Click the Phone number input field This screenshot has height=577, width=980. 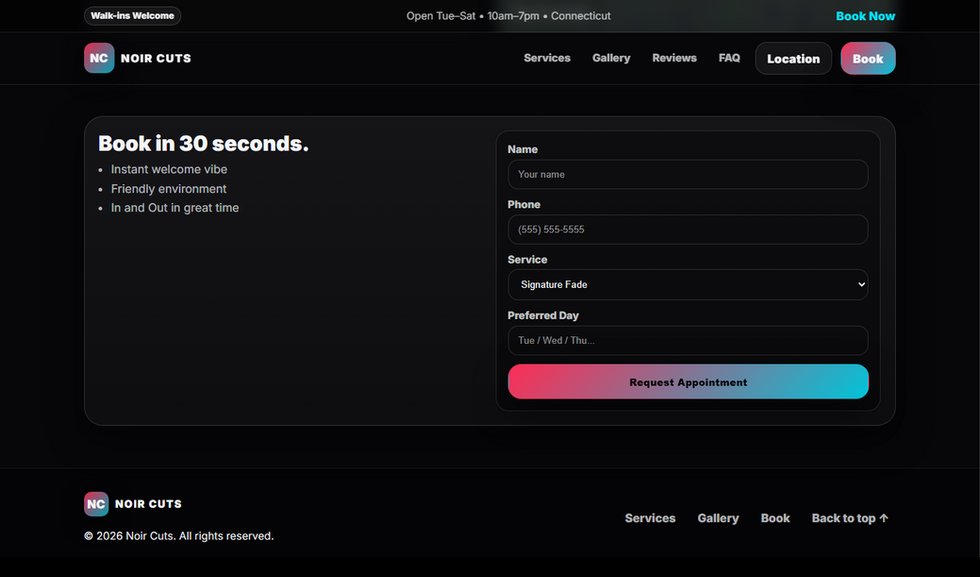tap(688, 229)
